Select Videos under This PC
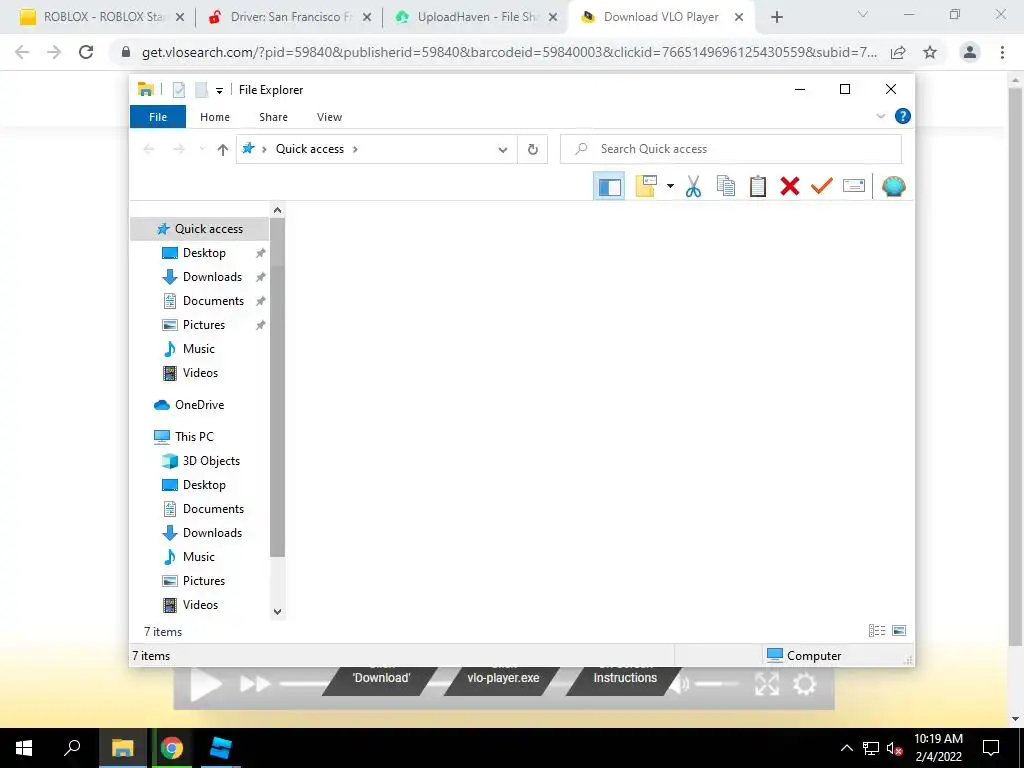1024x768 pixels. pos(200,605)
